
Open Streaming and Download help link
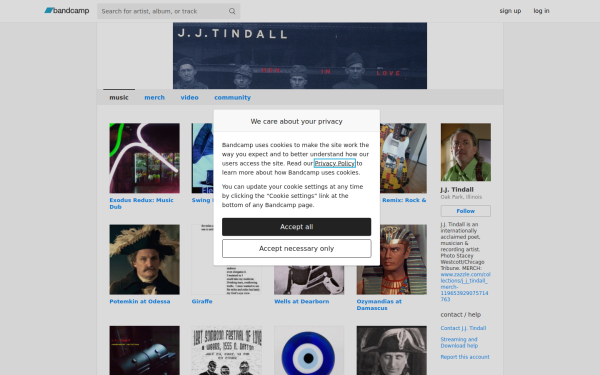click(x=459, y=342)
